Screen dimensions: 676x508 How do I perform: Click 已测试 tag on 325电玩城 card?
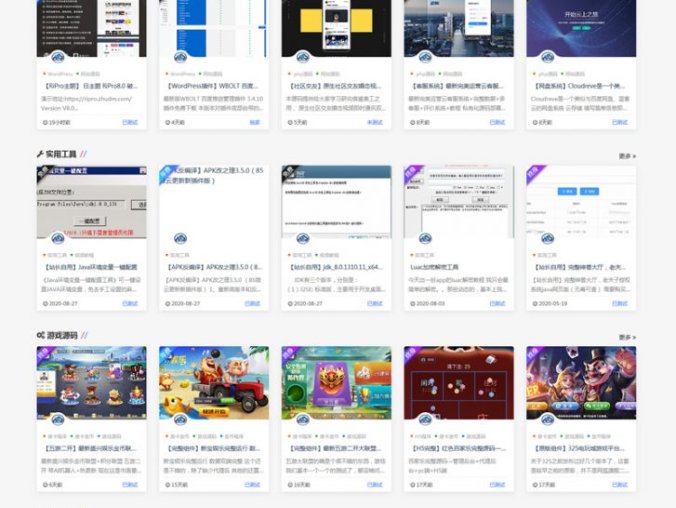tap(620, 485)
